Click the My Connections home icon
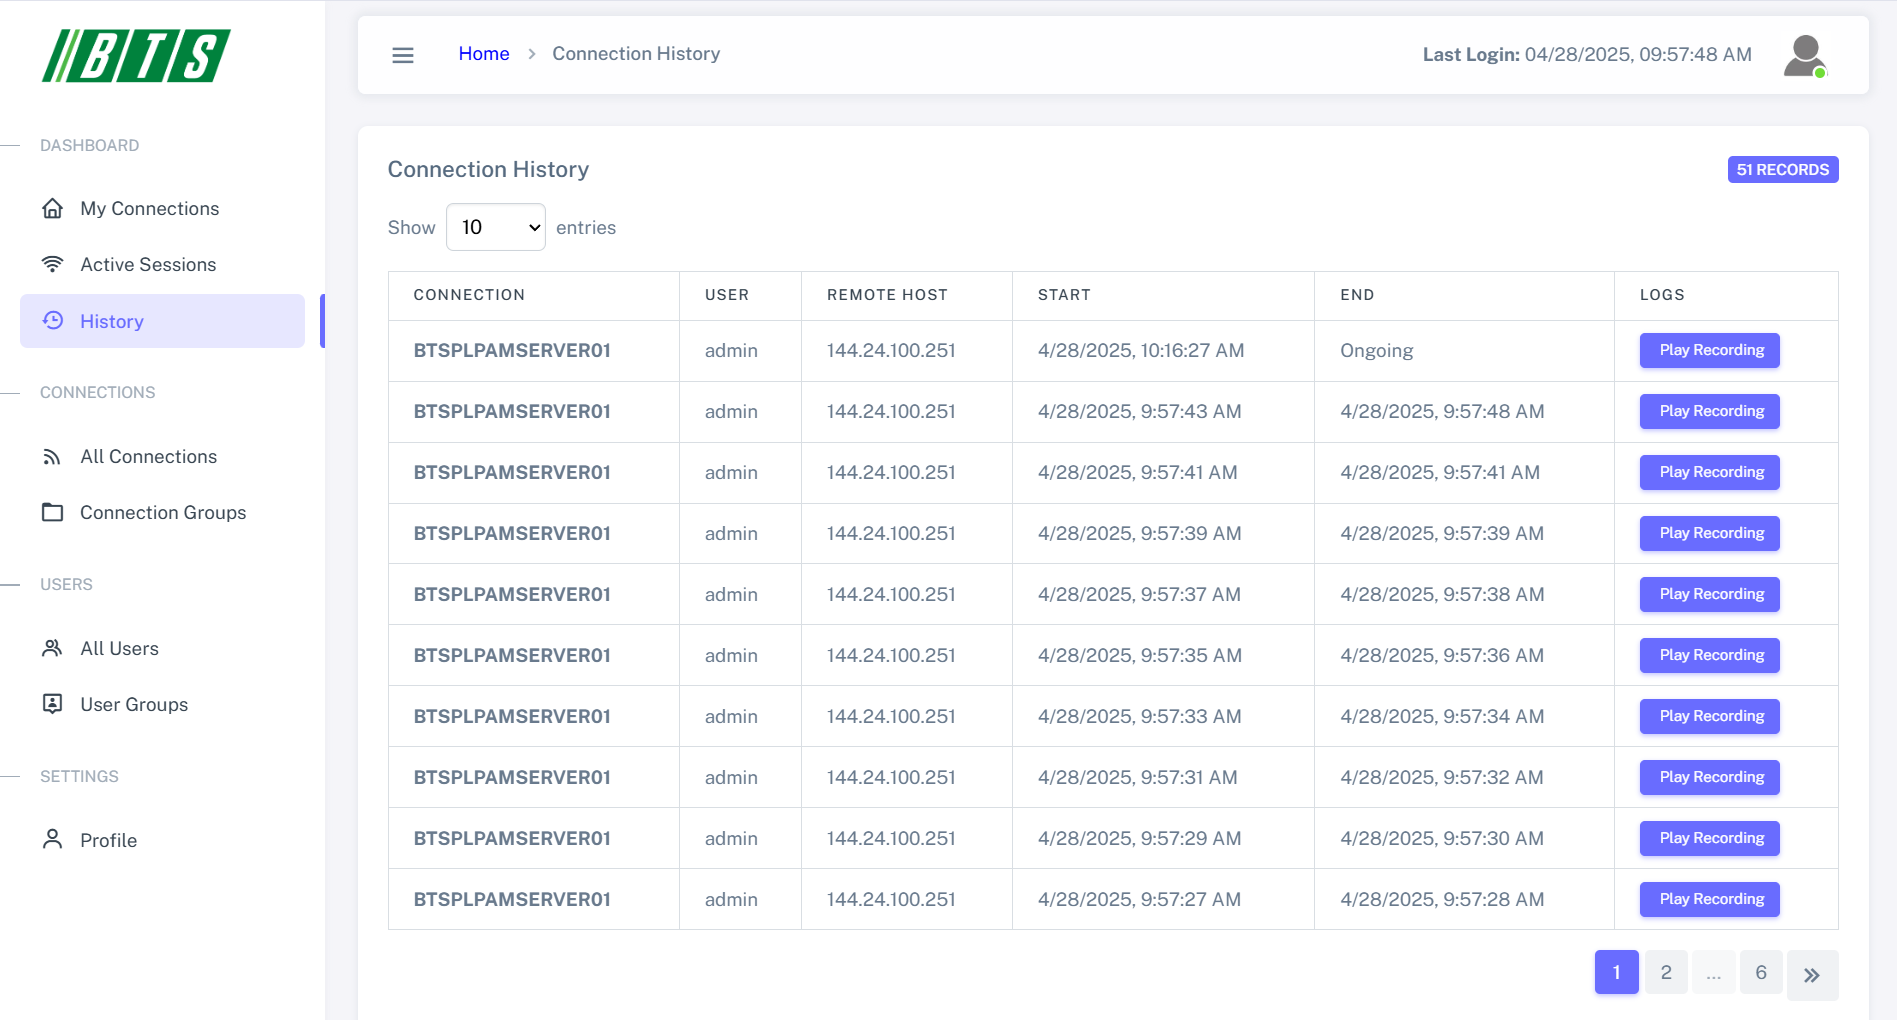 [x=52, y=208]
